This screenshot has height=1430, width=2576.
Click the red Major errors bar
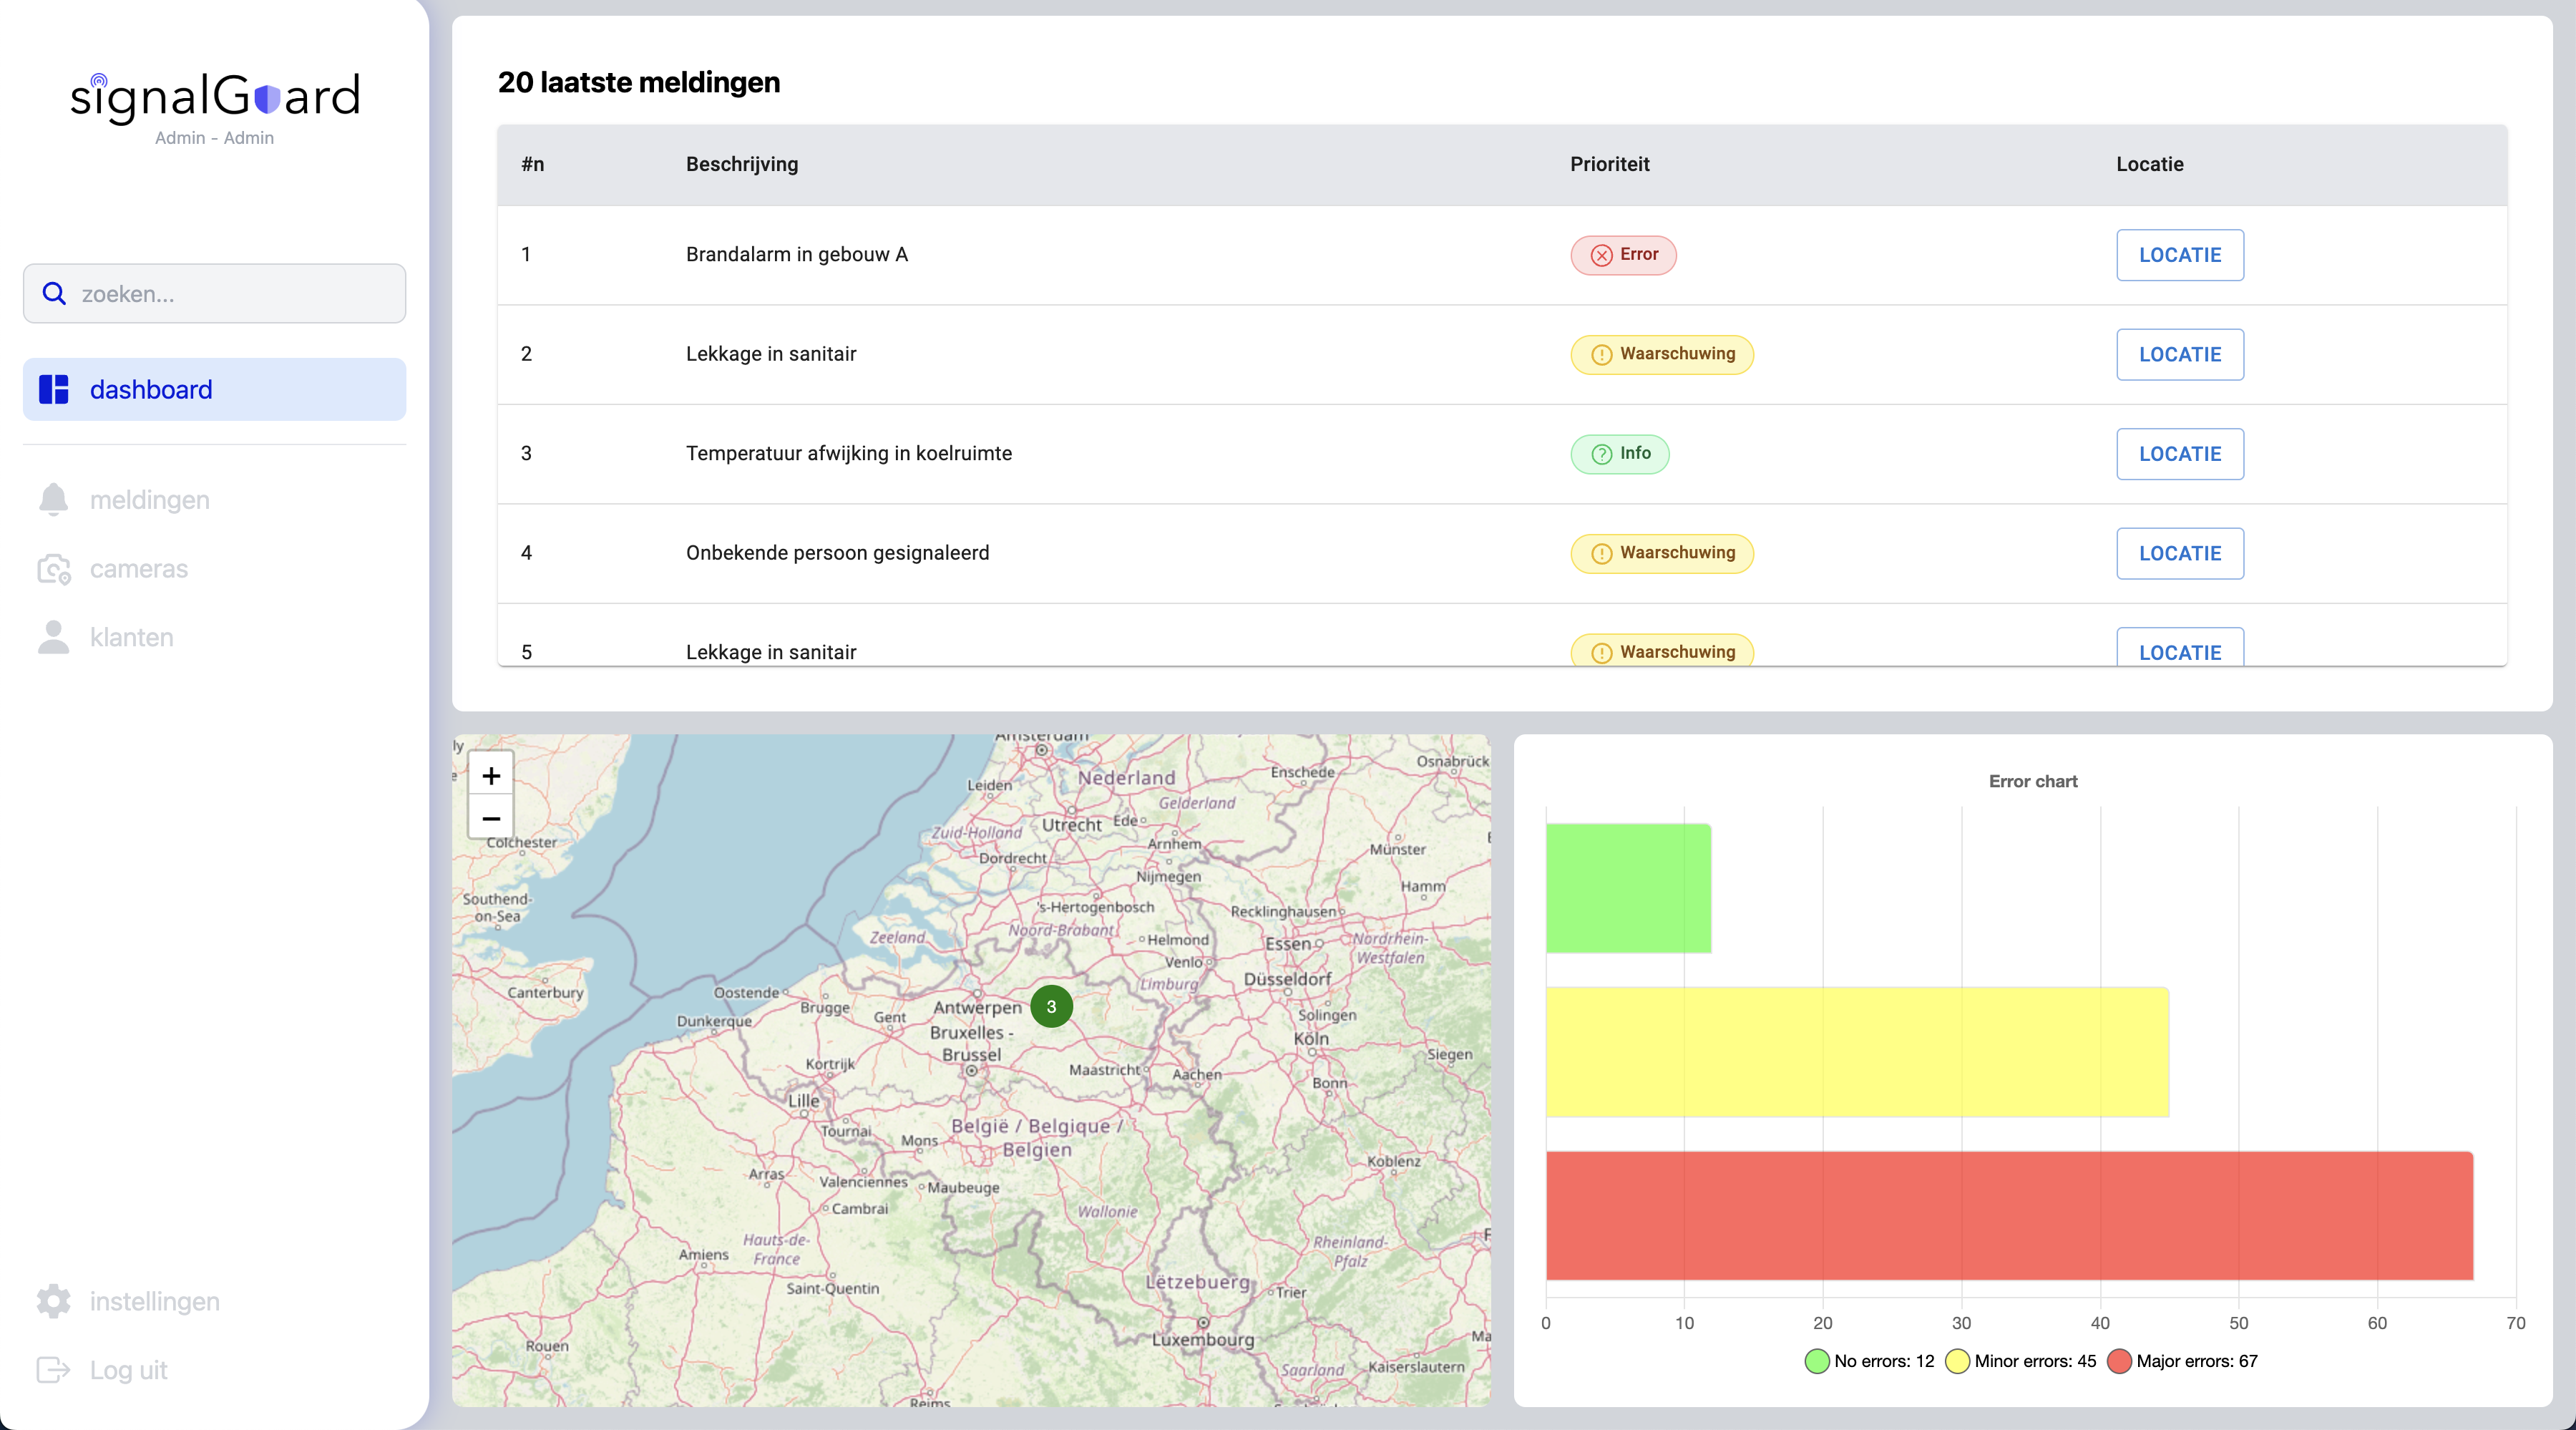pyautogui.click(x=2009, y=1216)
